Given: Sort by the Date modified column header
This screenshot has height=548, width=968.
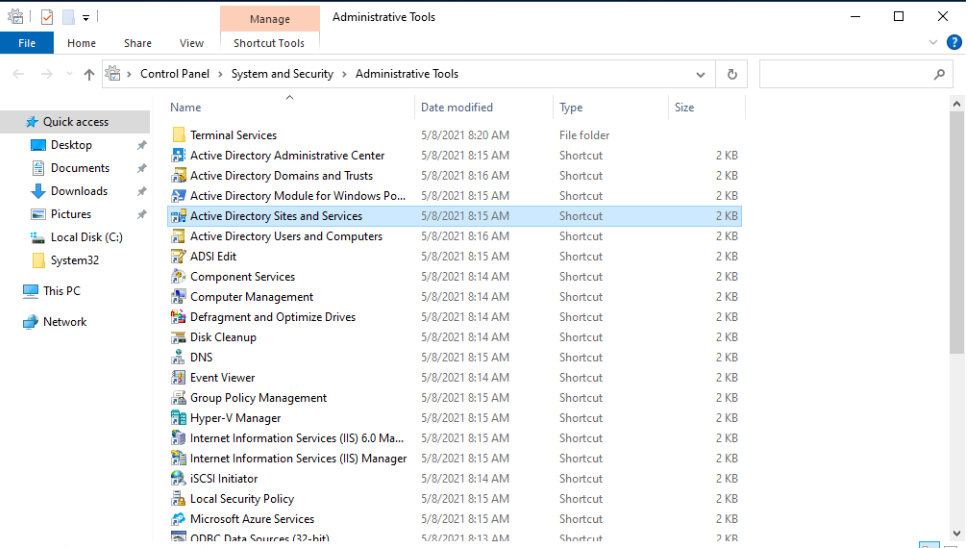Looking at the screenshot, I should [457, 107].
